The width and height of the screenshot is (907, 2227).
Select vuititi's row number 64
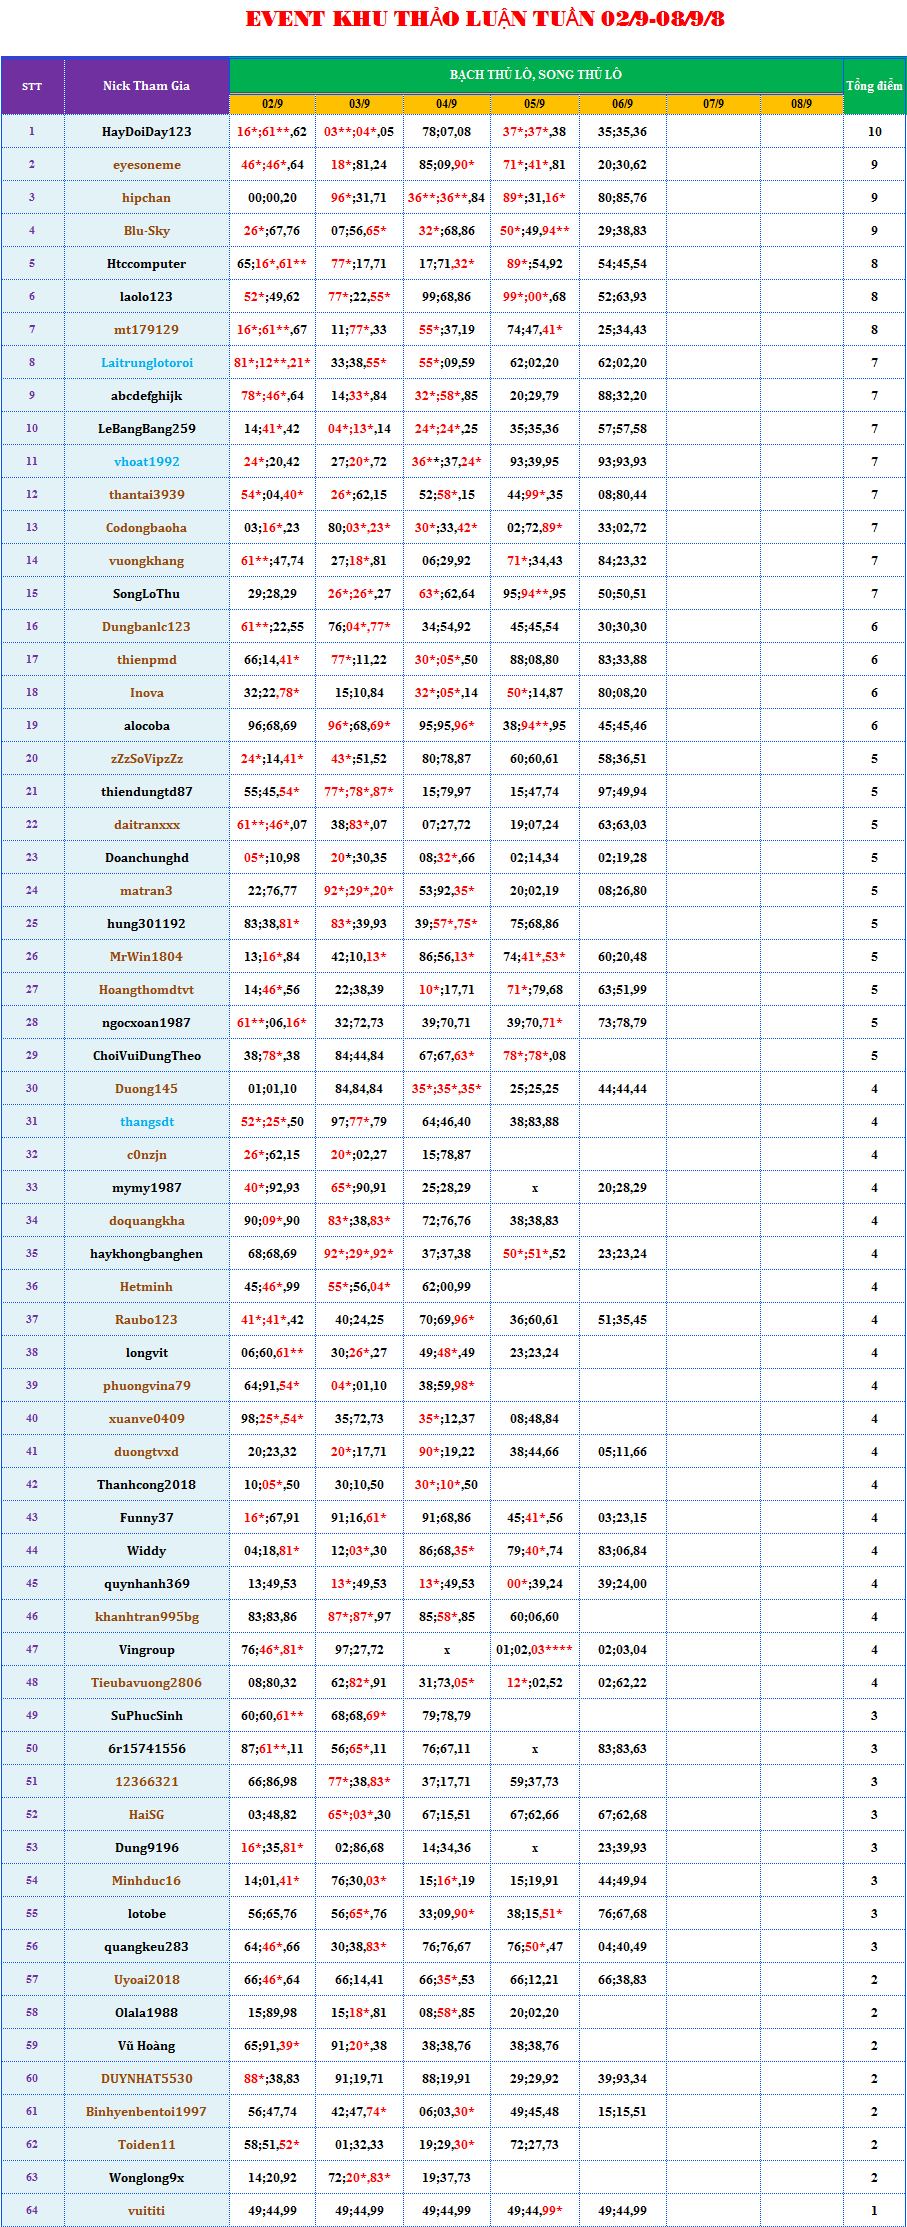32,2211
